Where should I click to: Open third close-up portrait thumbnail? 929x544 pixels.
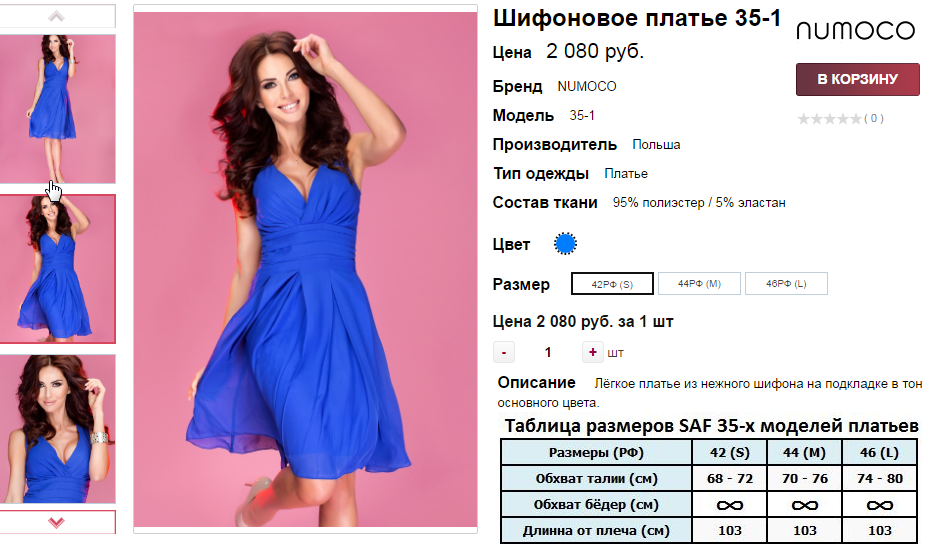click(x=57, y=429)
